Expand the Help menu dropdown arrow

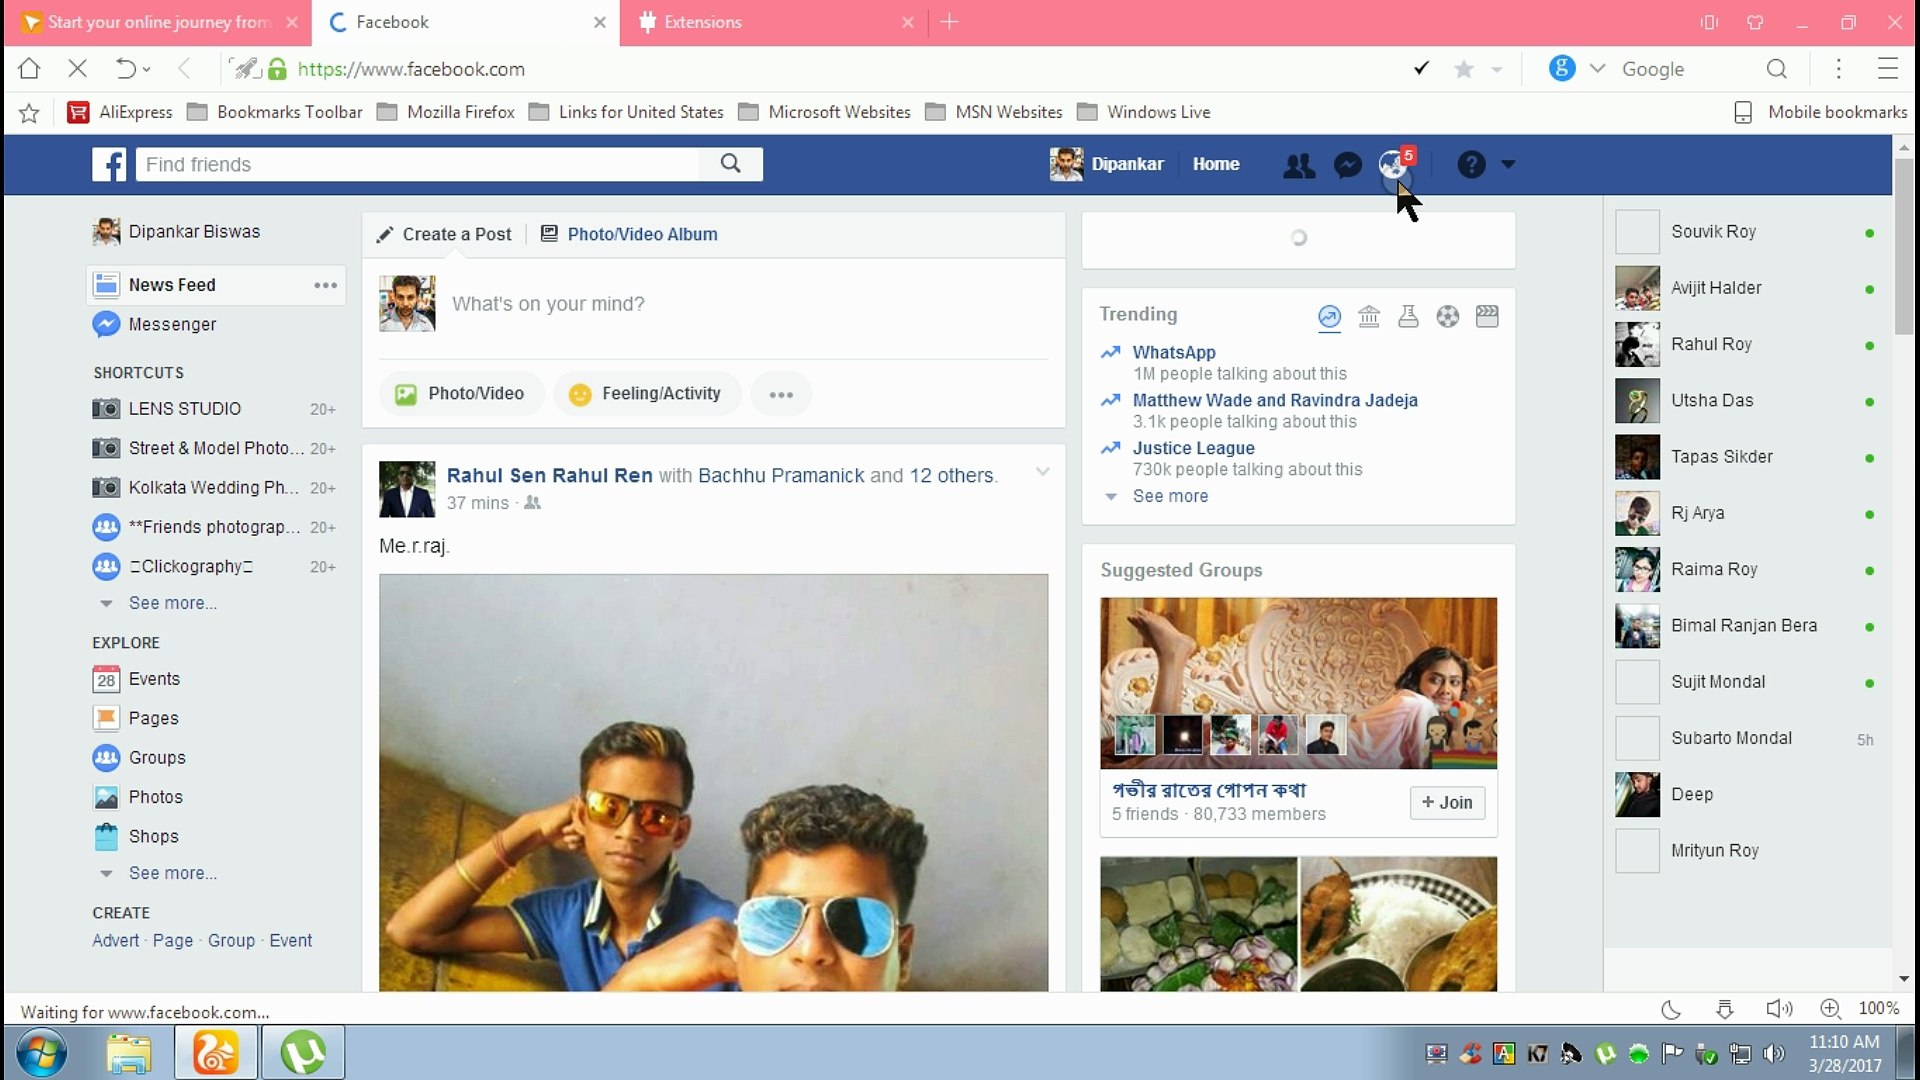tap(1508, 164)
